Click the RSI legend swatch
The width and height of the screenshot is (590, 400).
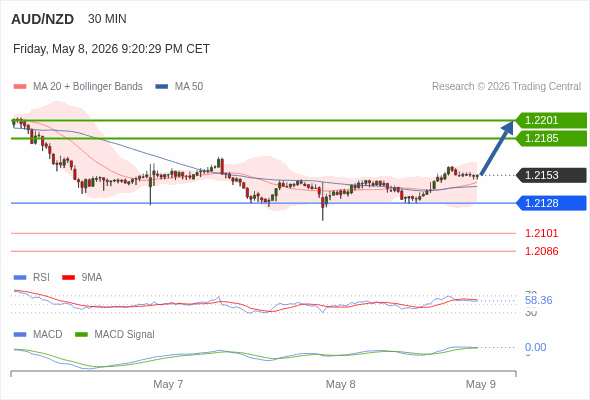pos(20,278)
